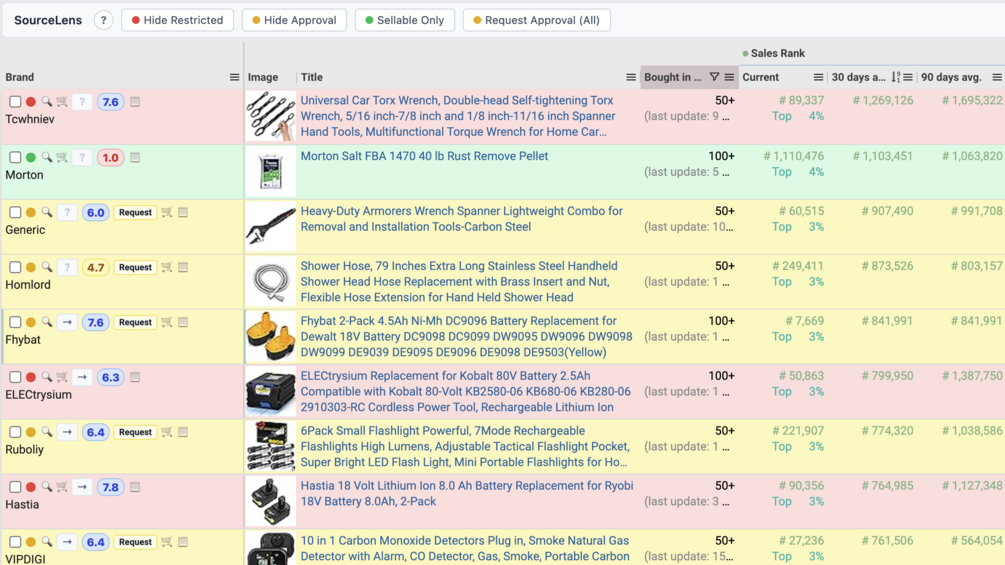The image size is (1005, 565).
Task: Open the Shower Hose 79 Inches title link
Action: pos(459,282)
